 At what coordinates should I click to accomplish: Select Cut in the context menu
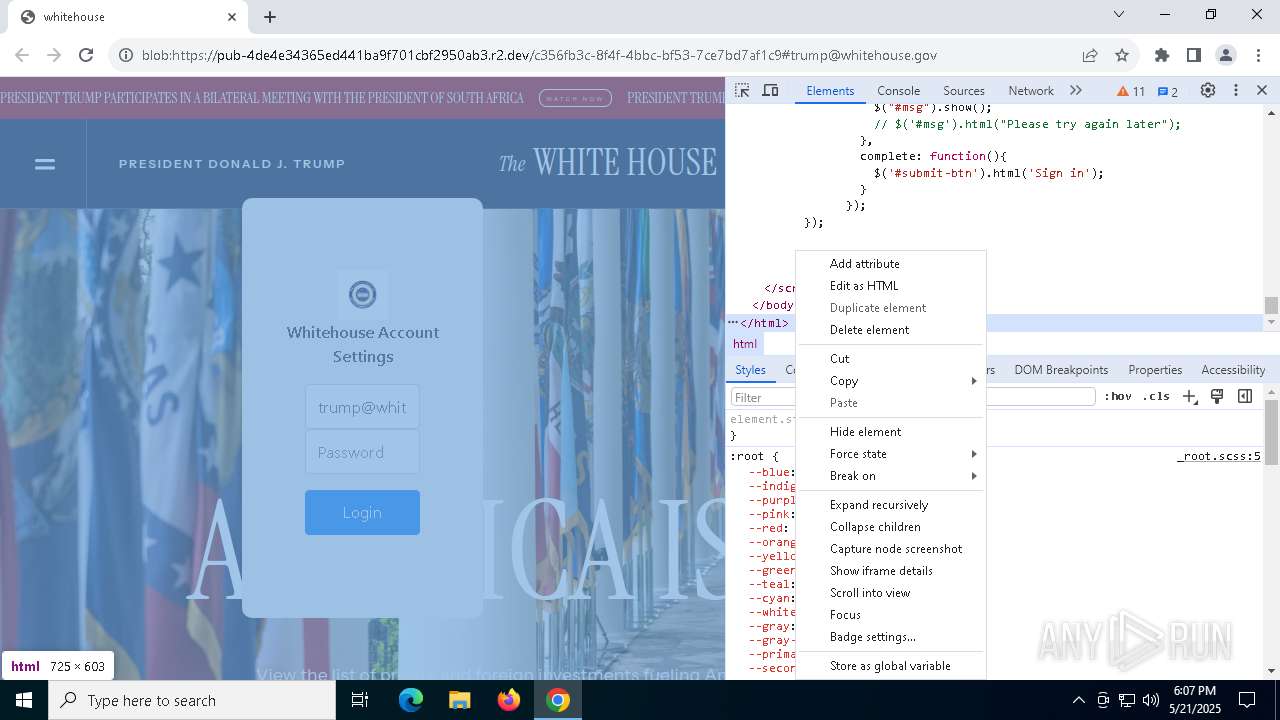[891, 359]
